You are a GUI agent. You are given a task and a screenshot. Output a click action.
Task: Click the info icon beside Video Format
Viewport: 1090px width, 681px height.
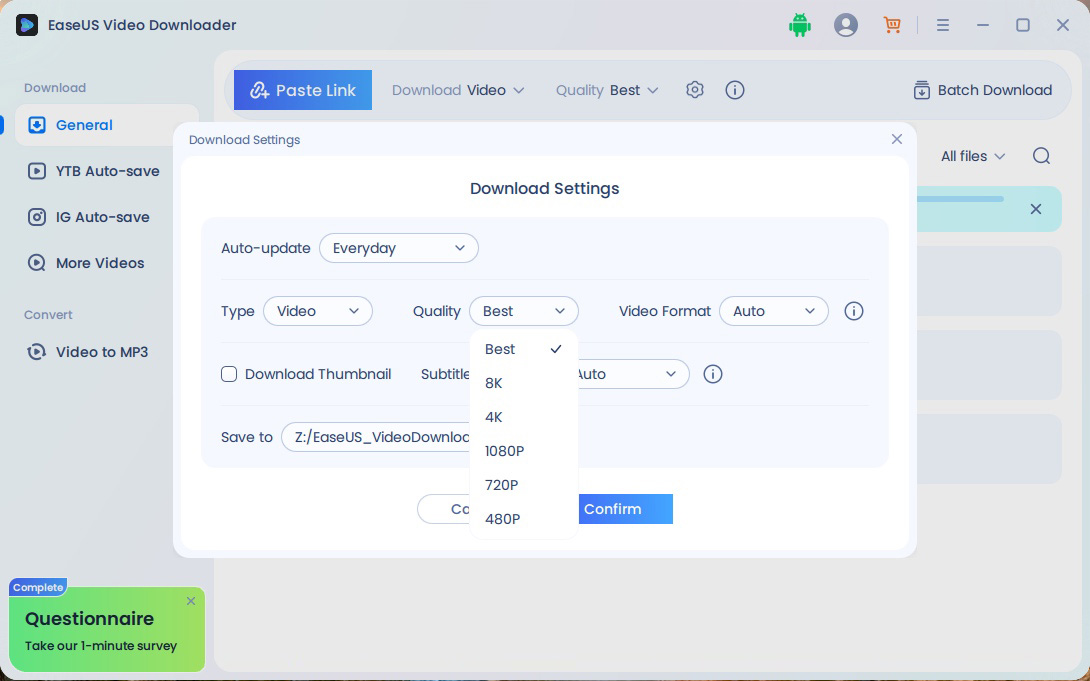pos(854,311)
